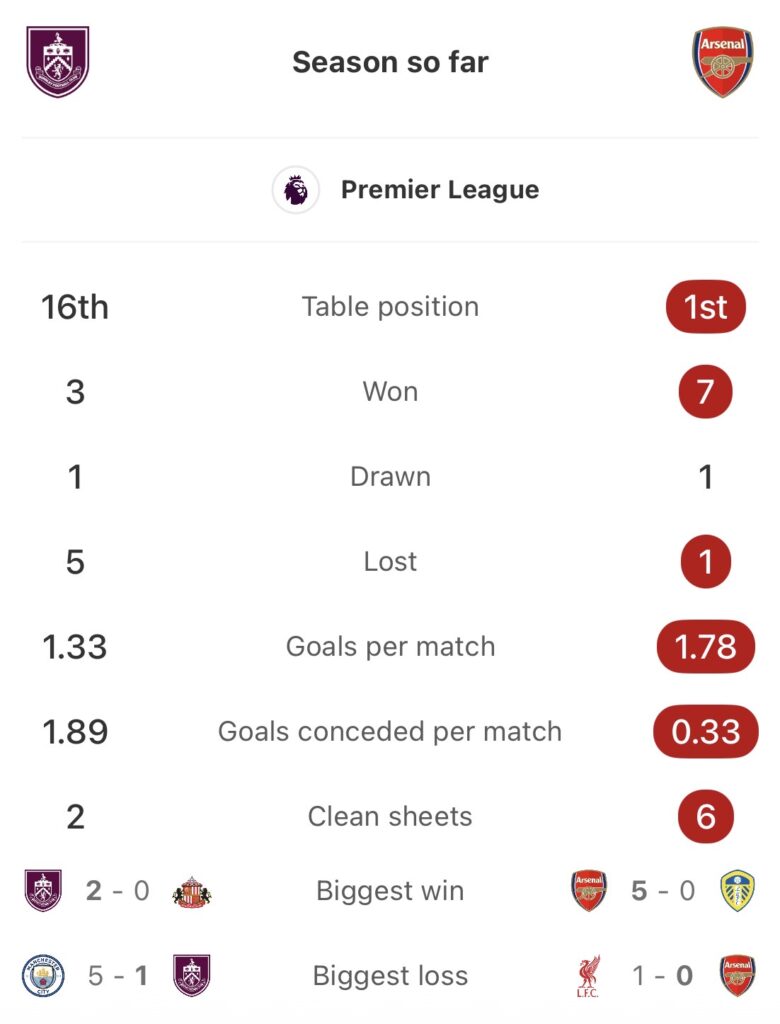Tap Arsenal crest beside 5 - 0 score
The width and height of the screenshot is (780, 1024).
point(589,891)
